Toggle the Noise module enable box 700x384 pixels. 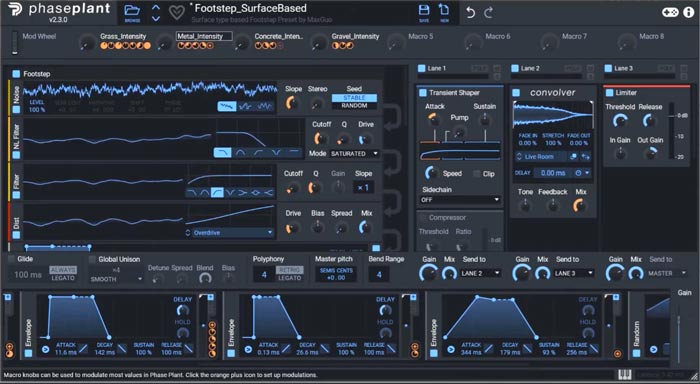tap(16, 109)
